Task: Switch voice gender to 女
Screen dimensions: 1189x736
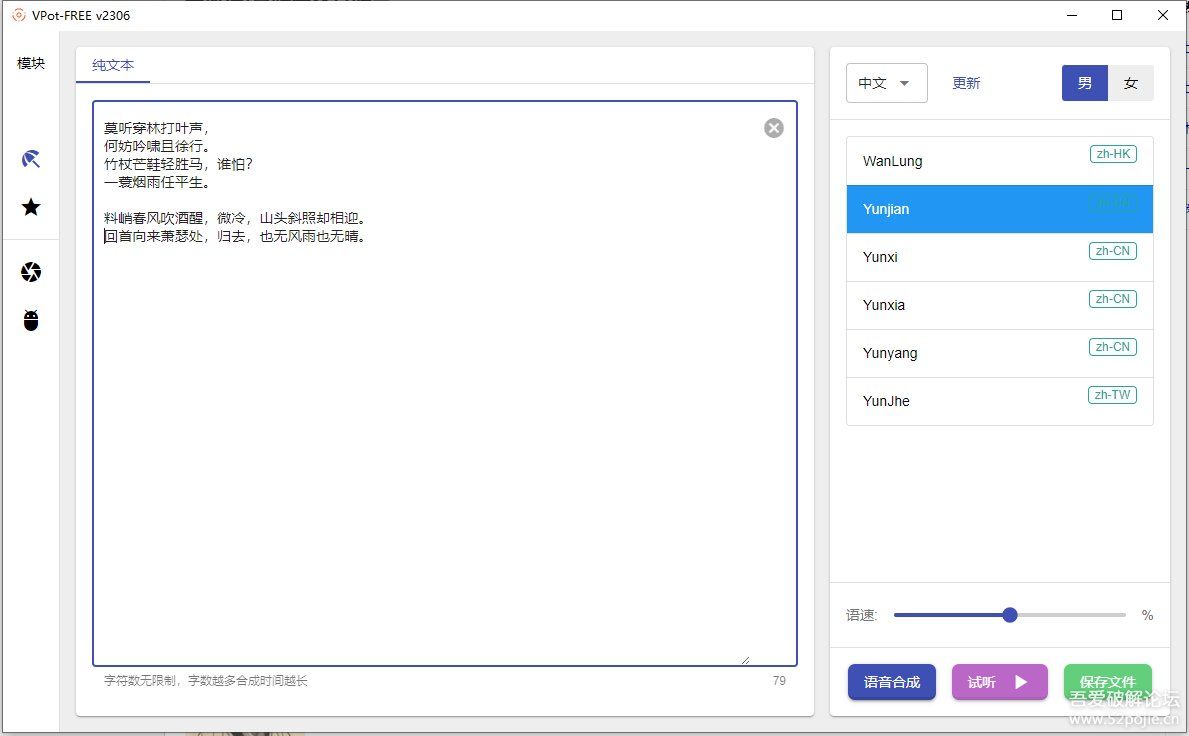Action: tap(1131, 83)
